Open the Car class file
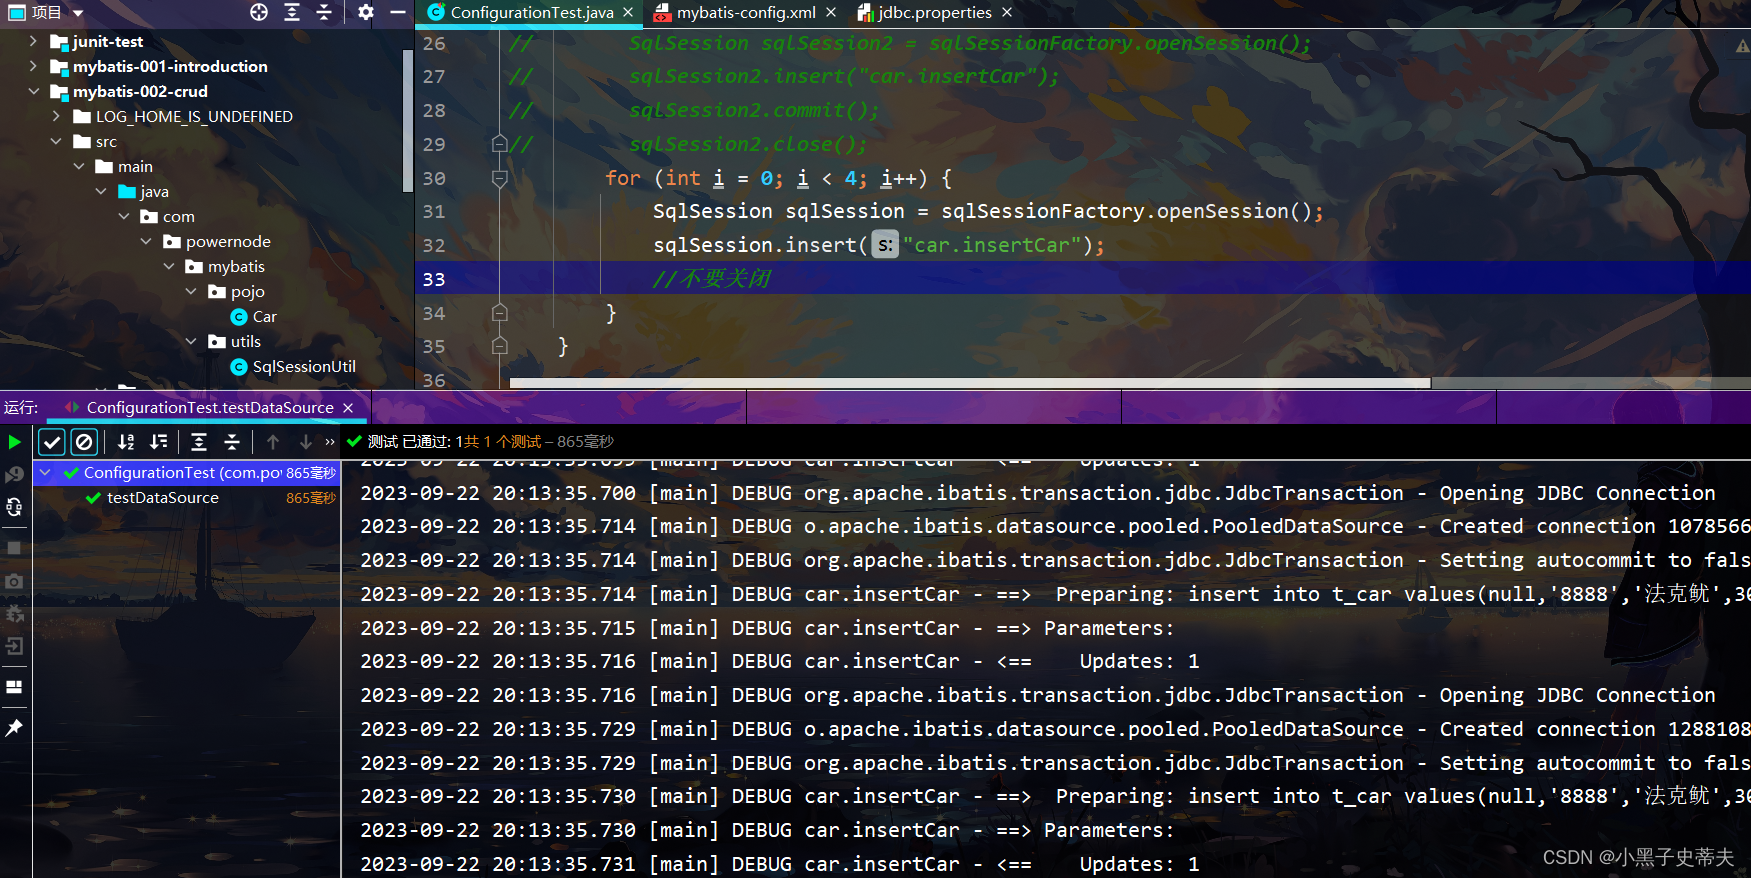Screen dimensions: 1751x878 click(x=254, y=316)
